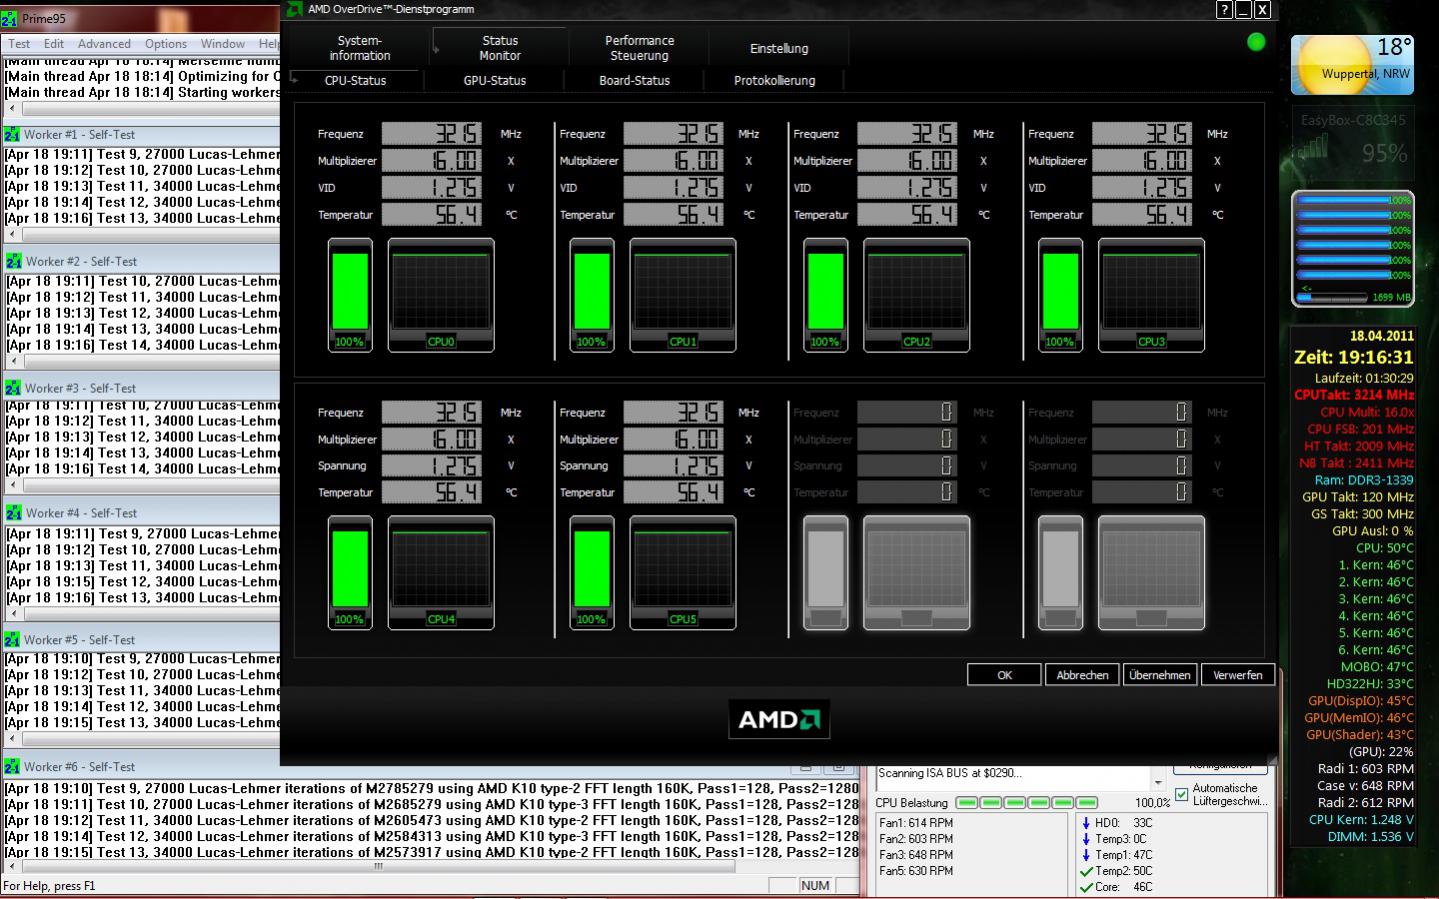Click the CPU Belastung load indicator bar

coord(1026,803)
